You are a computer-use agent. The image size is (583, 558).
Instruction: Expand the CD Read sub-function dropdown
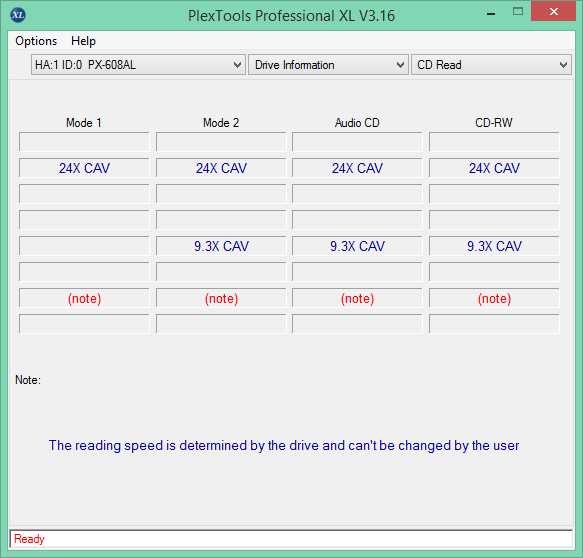pos(491,65)
